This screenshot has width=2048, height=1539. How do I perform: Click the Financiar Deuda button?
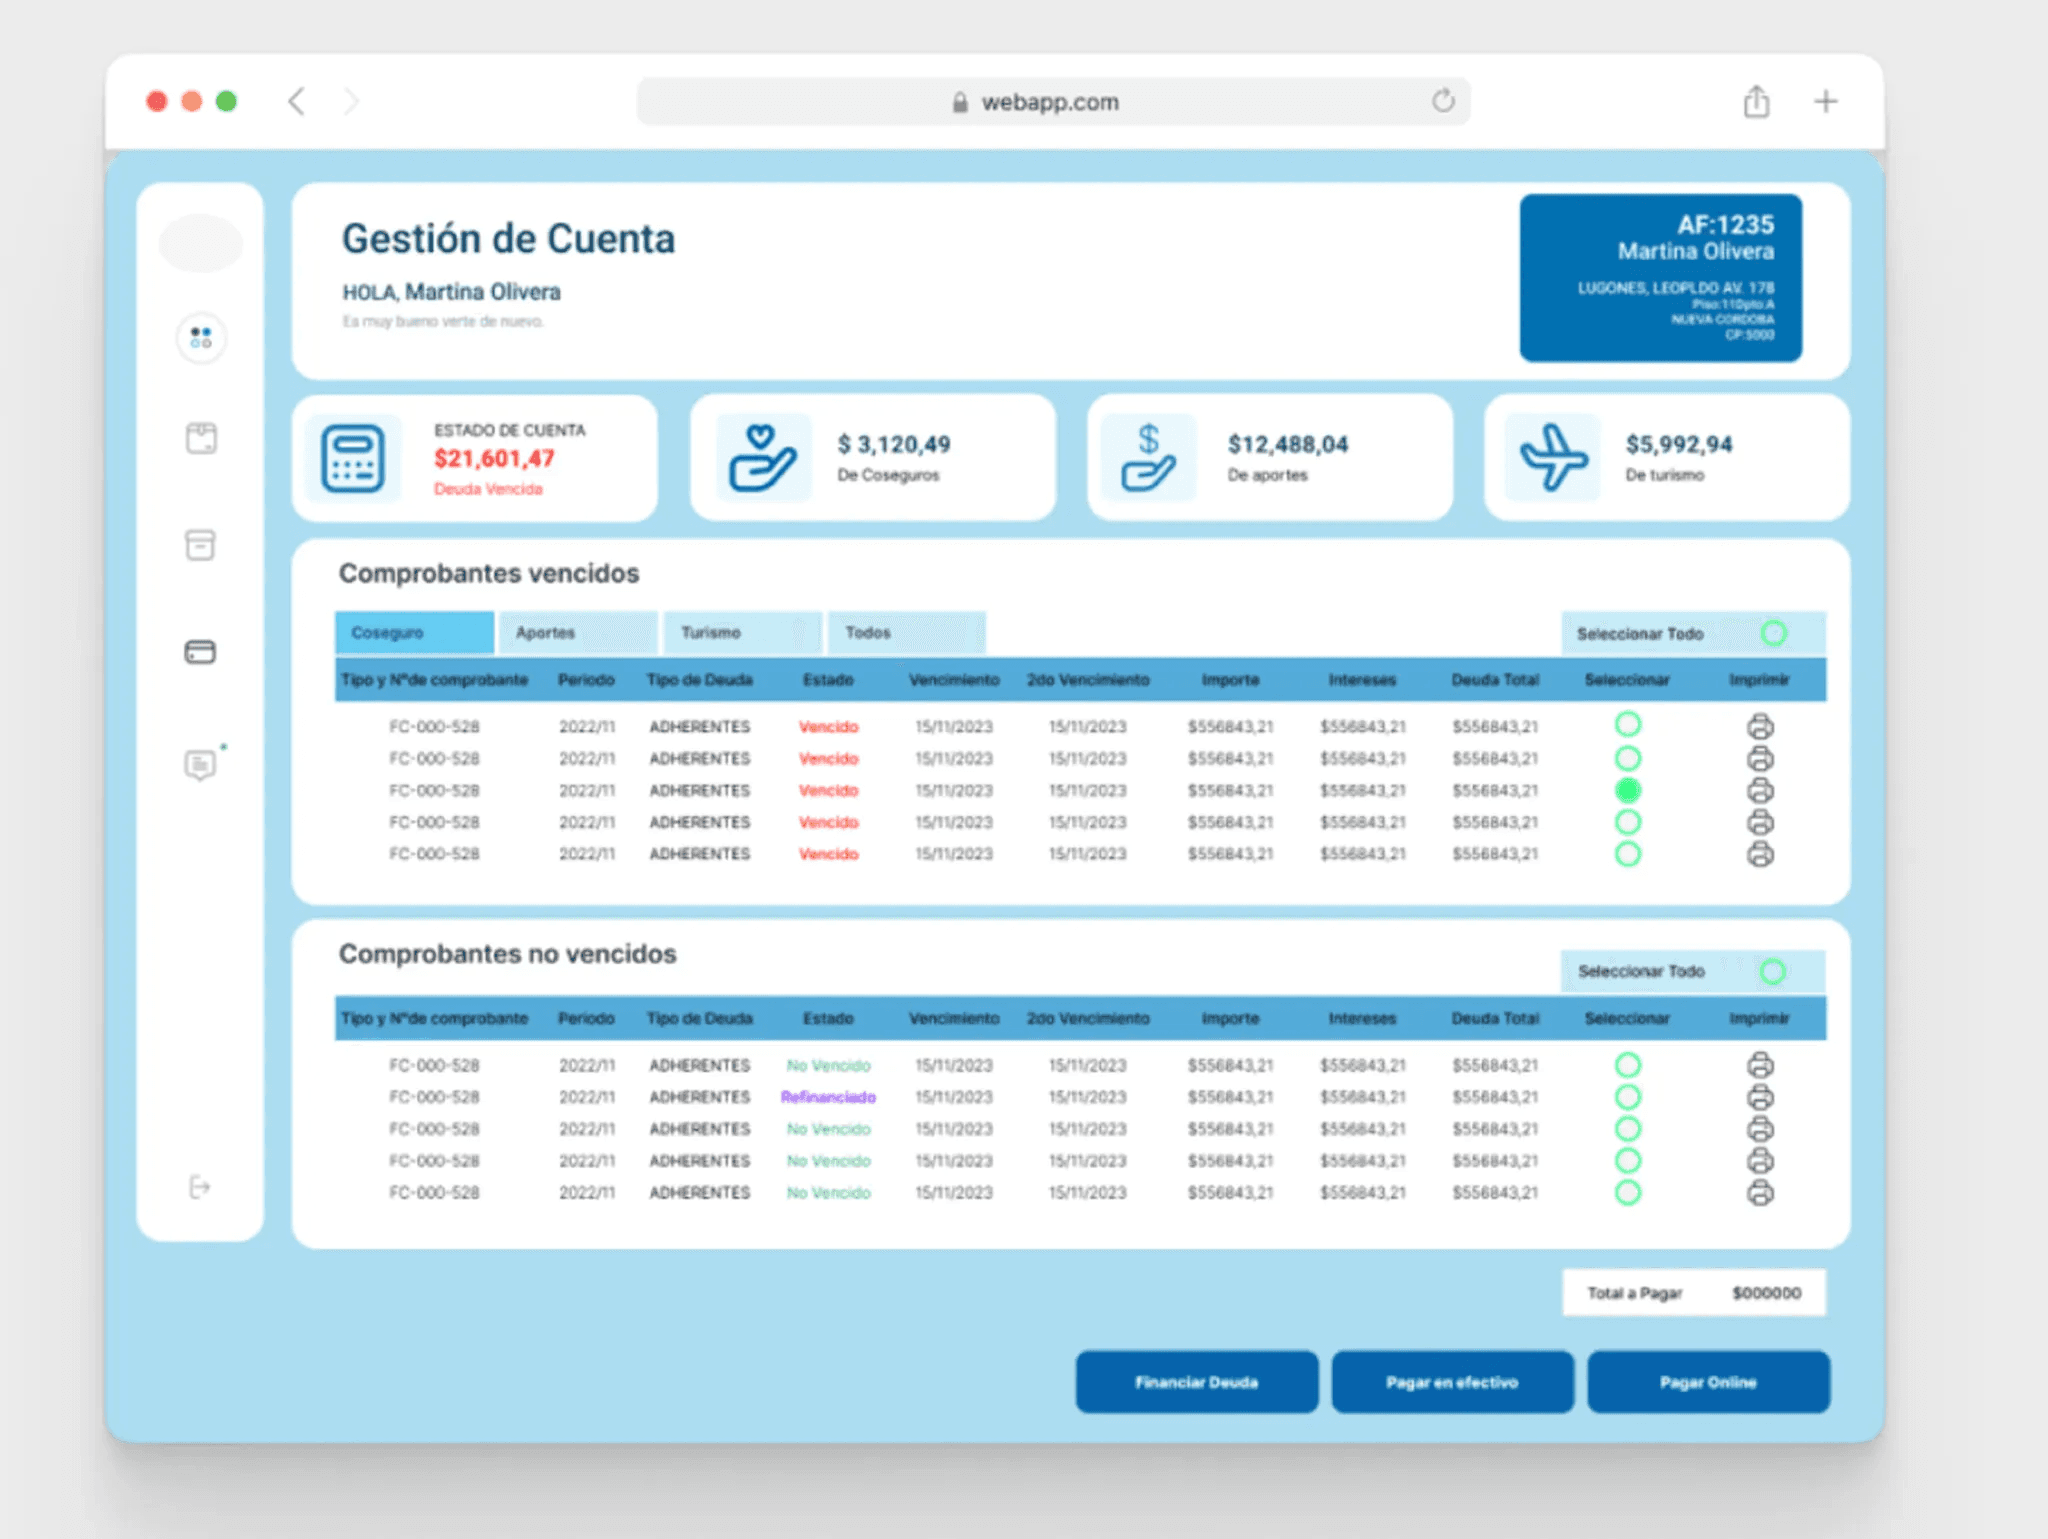(1196, 1382)
